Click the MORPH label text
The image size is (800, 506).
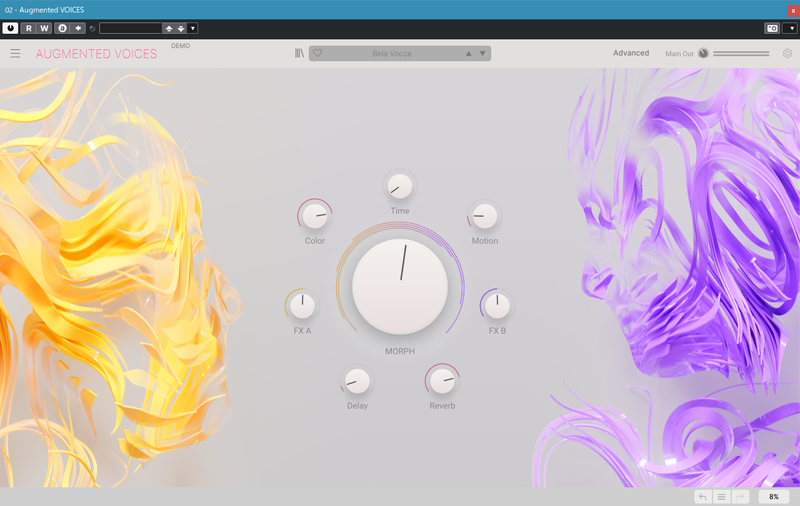(x=400, y=351)
